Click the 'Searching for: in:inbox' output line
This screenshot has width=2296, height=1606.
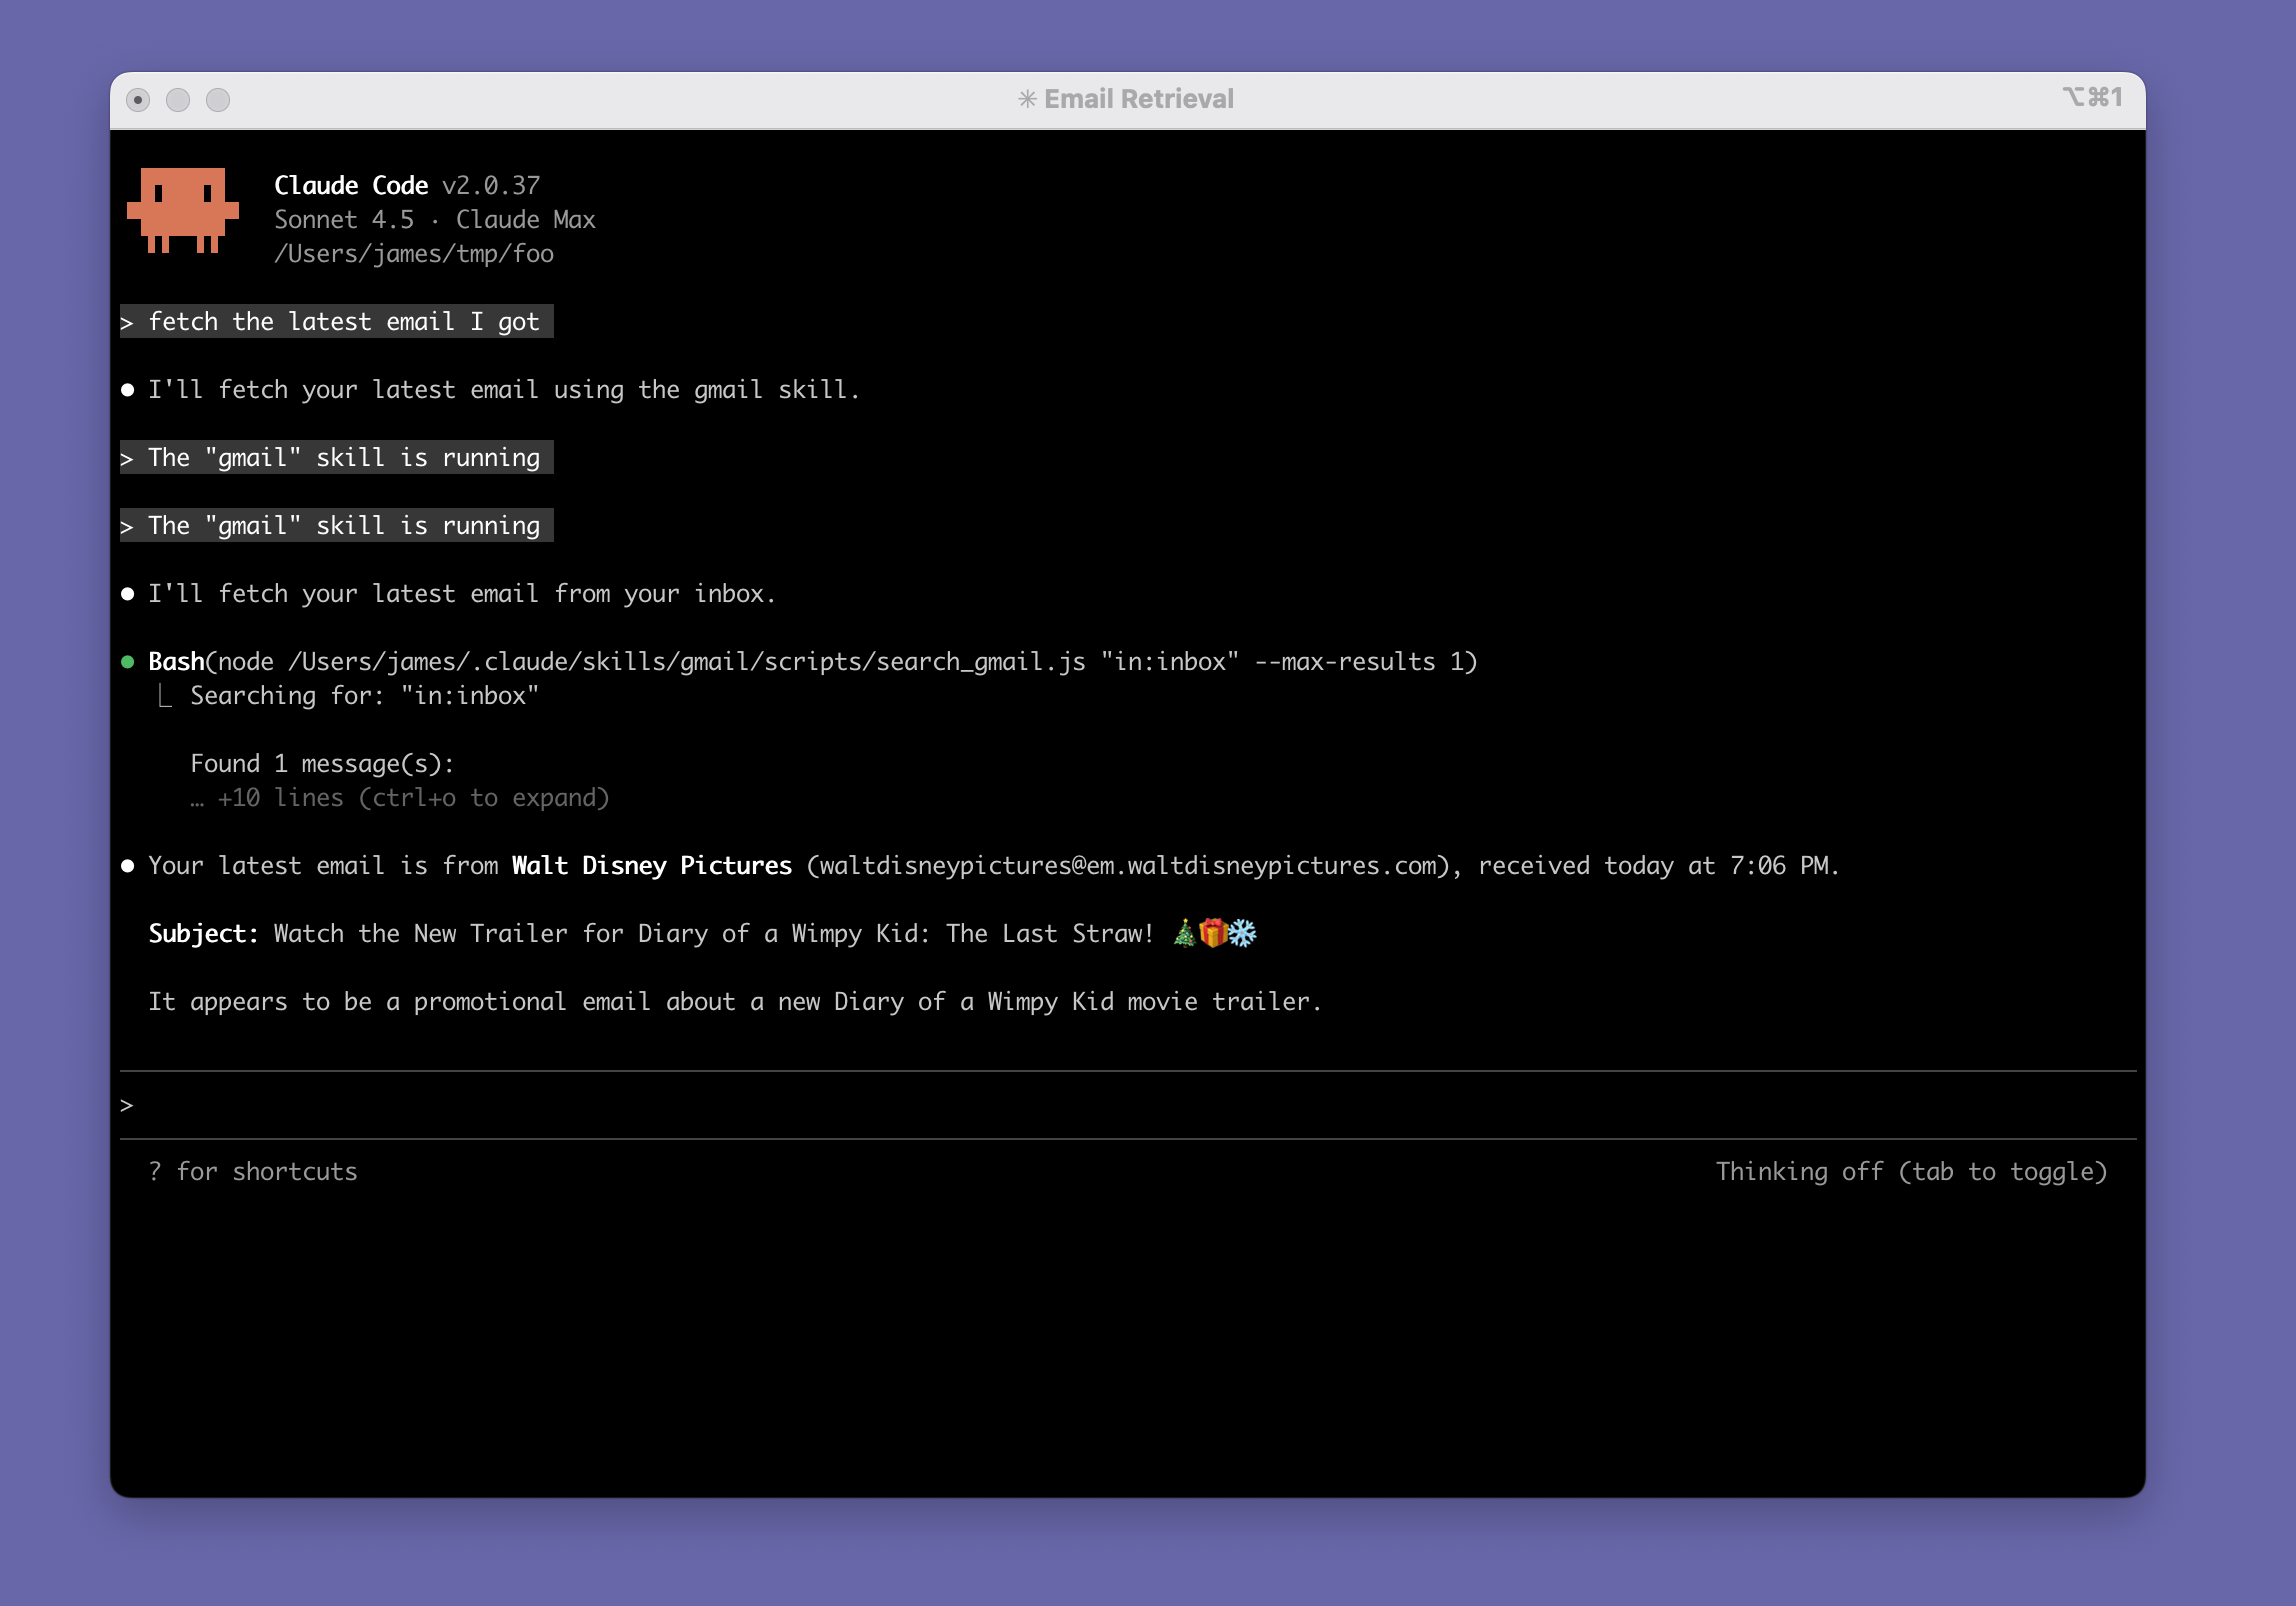coord(364,696)
